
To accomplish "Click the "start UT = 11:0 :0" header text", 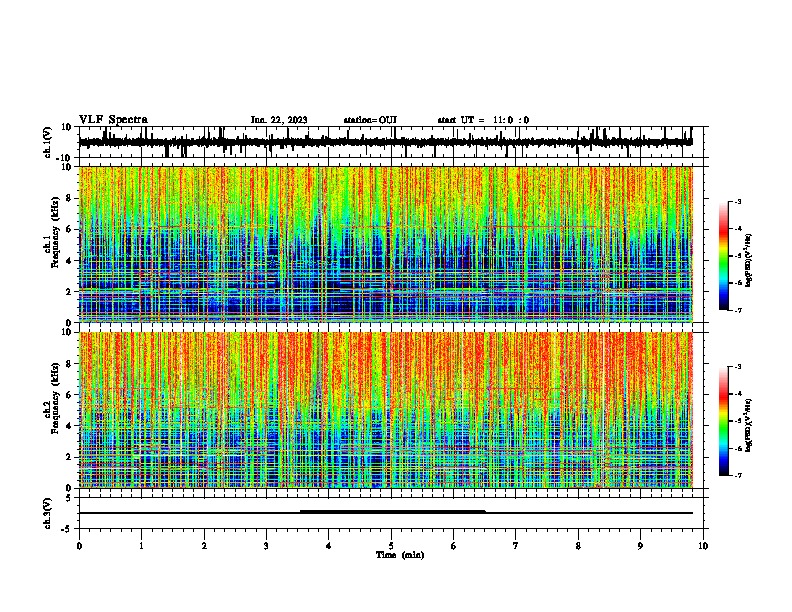I will [483, 120].
